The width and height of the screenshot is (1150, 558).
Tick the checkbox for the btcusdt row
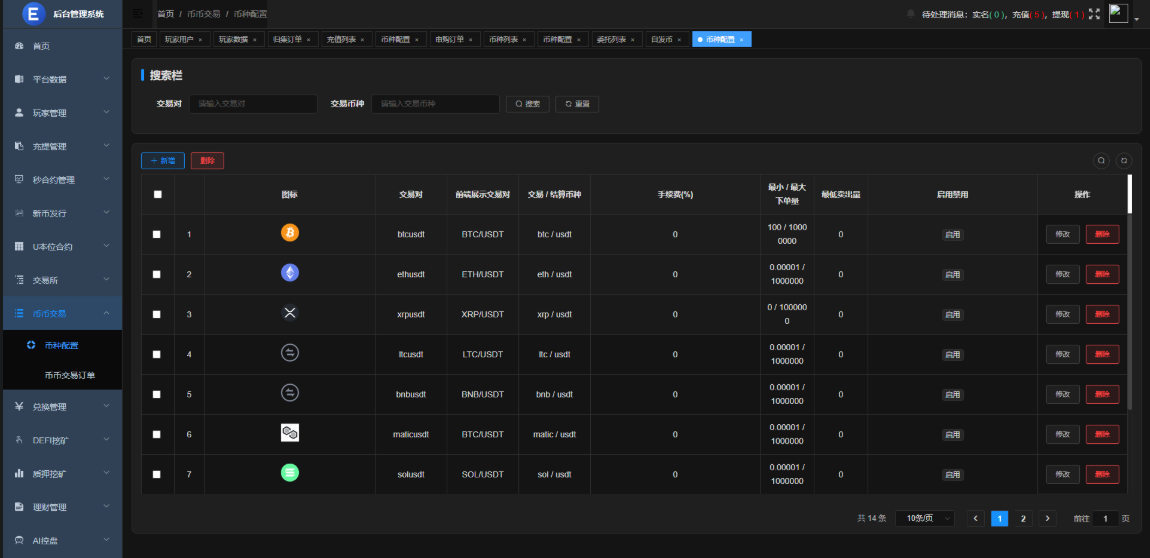(157, 234)
